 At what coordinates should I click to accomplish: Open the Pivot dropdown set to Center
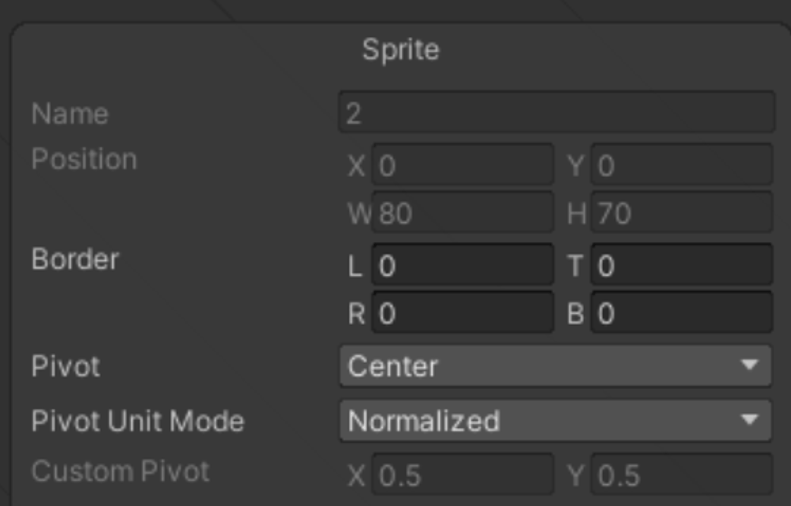[555, 366]
